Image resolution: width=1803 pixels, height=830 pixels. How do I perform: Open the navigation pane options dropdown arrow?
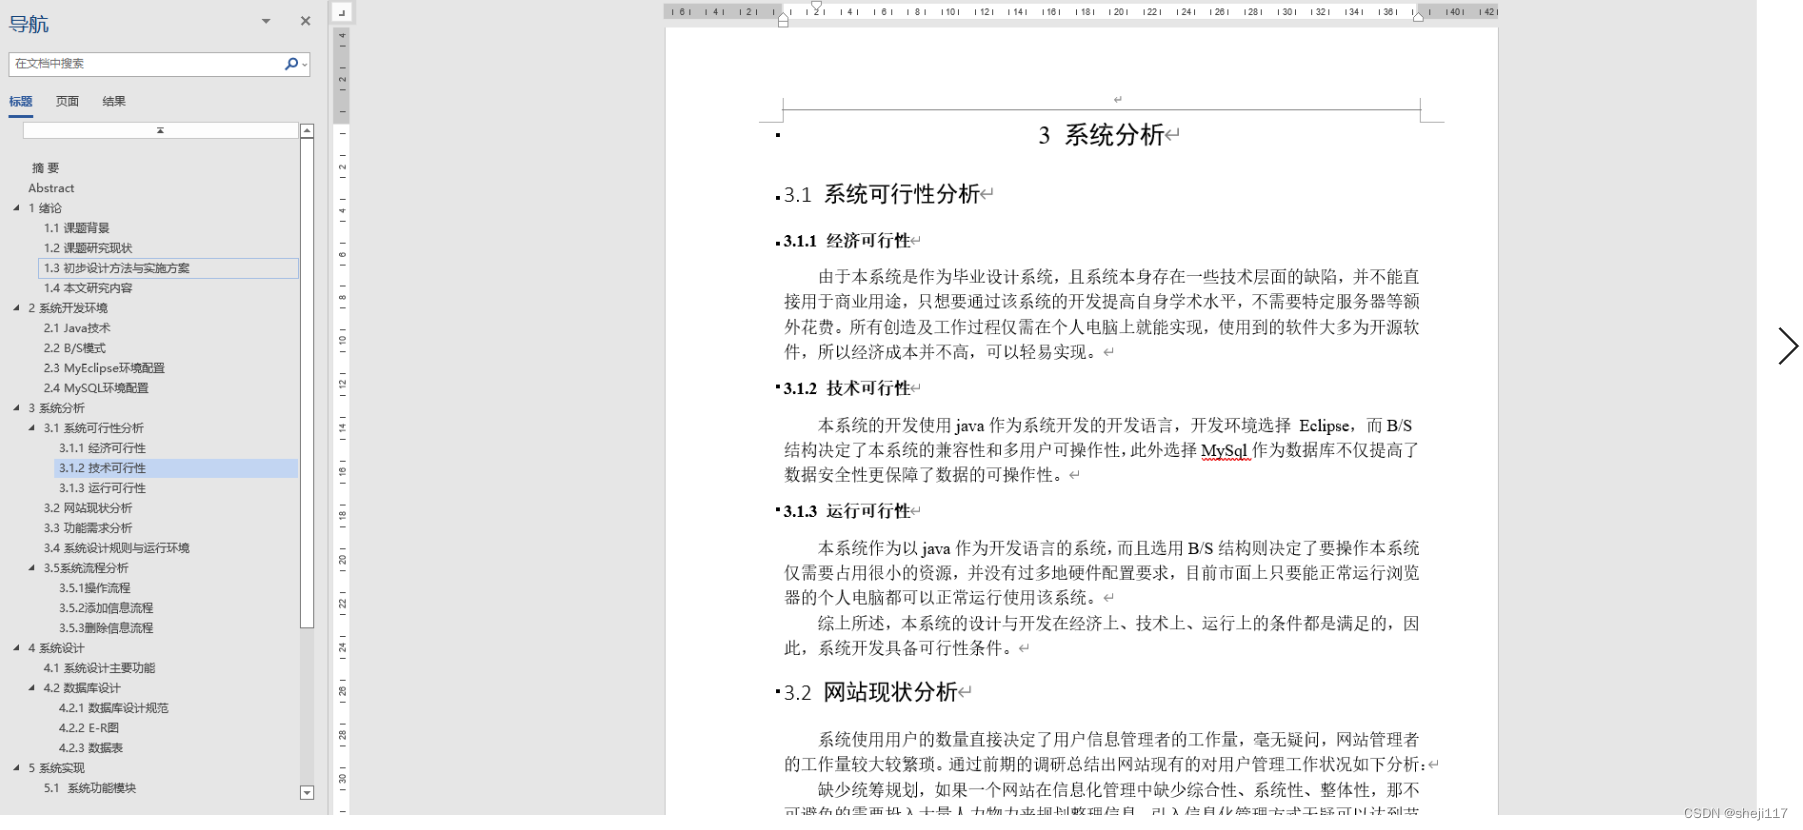[266, 21]
